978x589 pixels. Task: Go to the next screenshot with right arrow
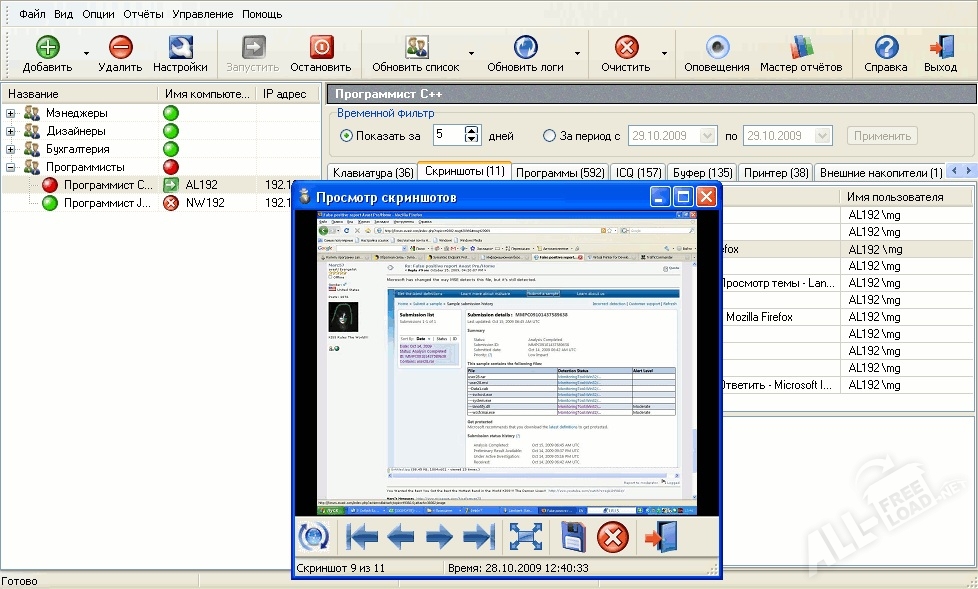coord(440,537)
